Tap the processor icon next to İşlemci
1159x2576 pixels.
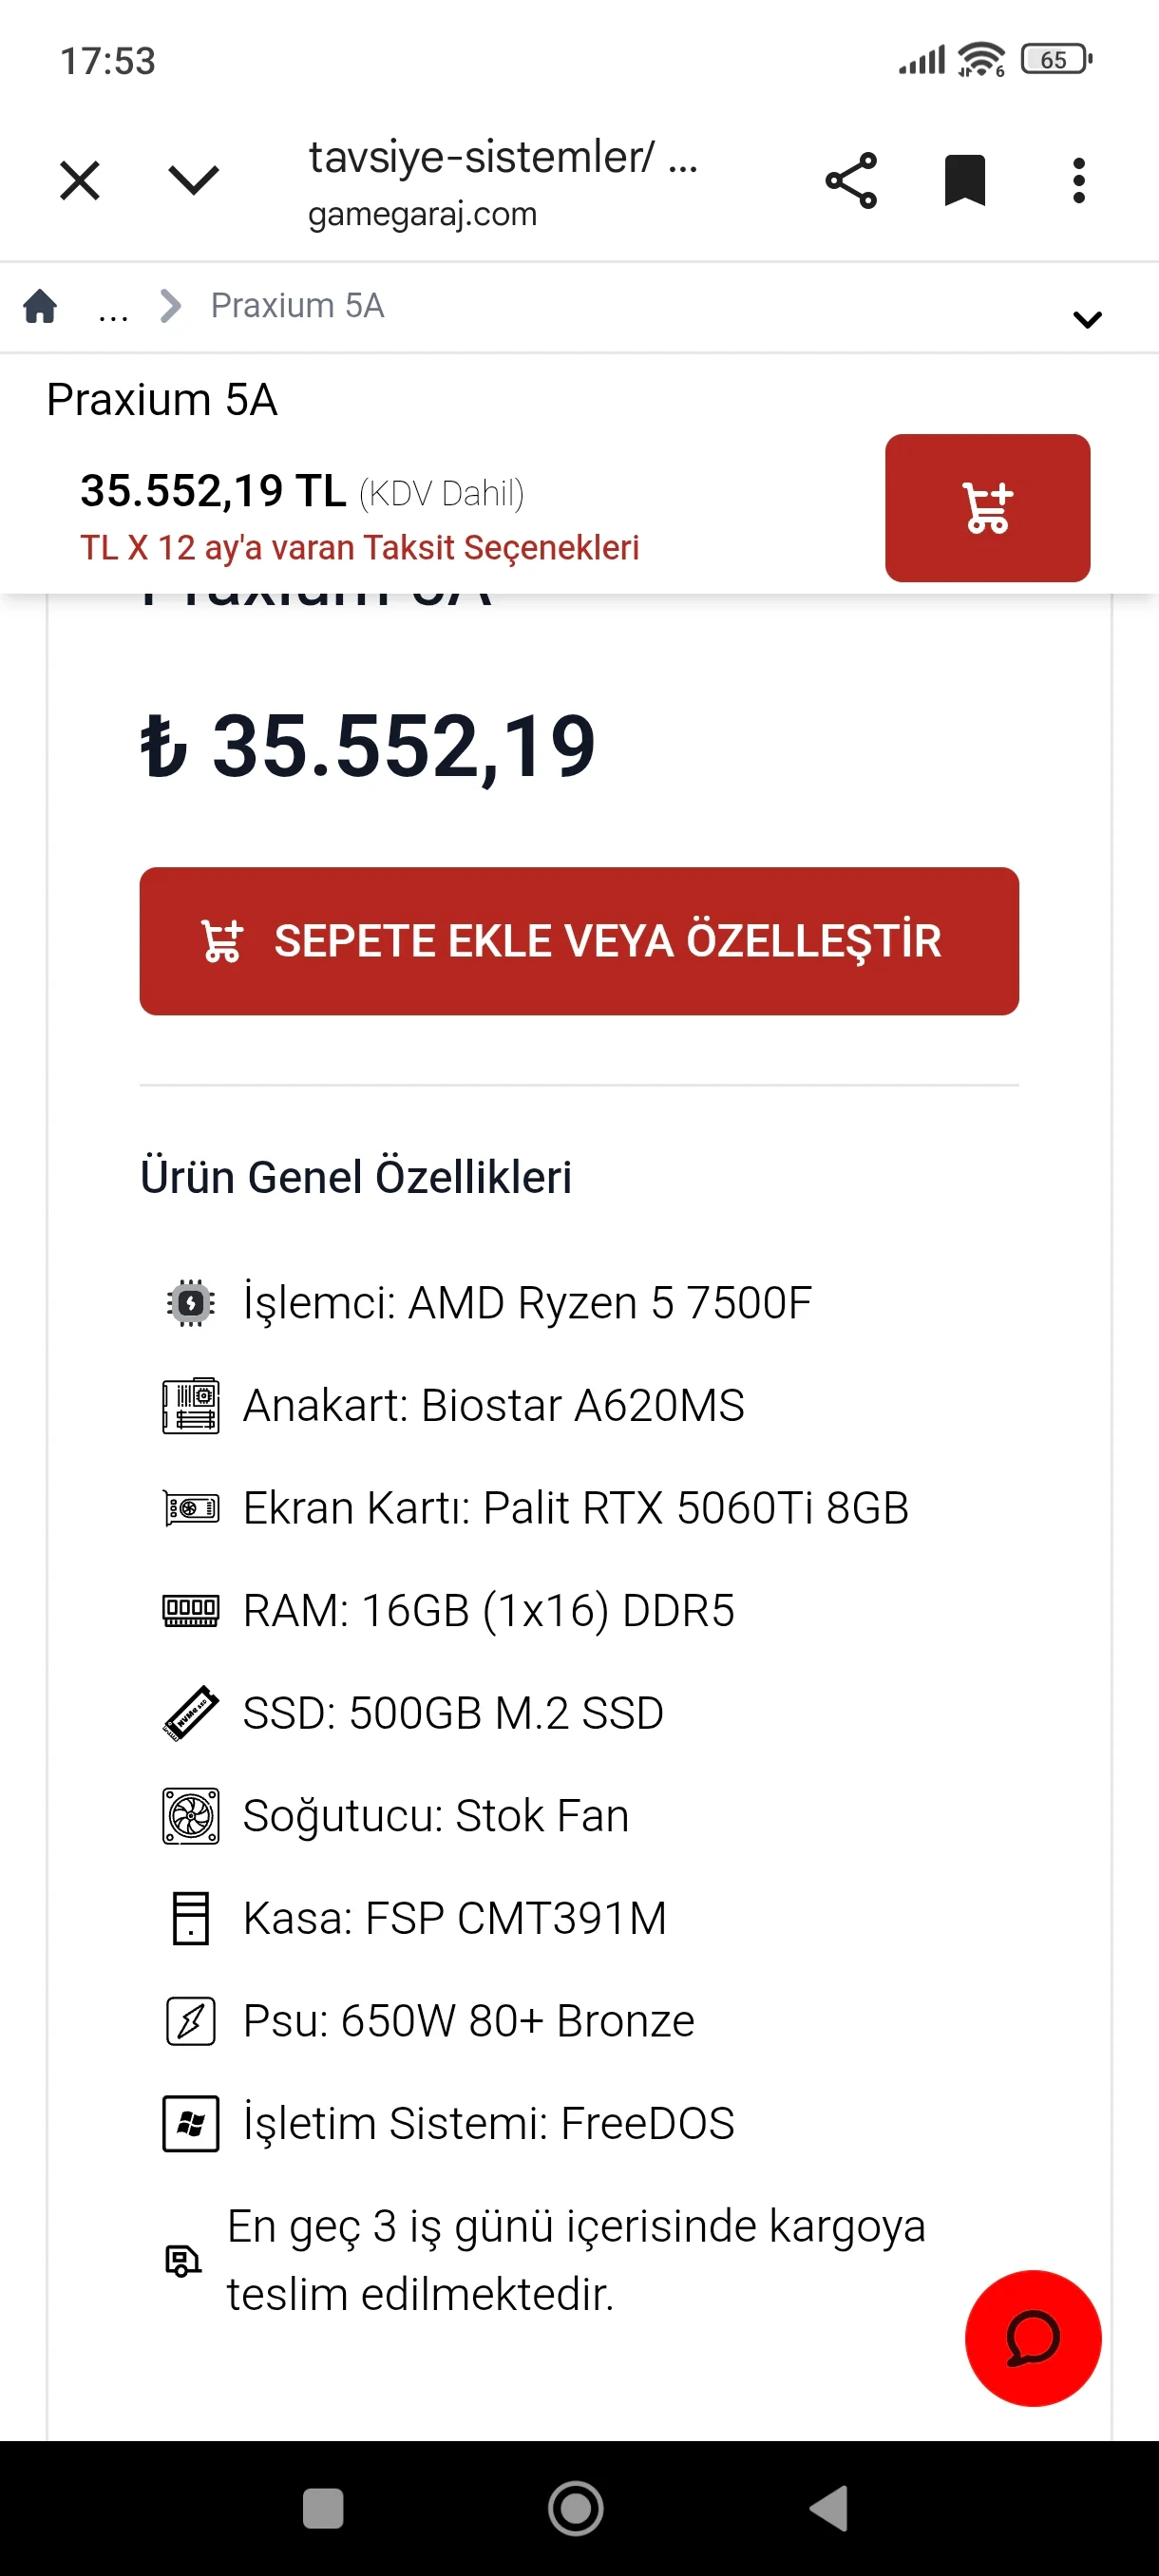pyautogui.click(x=190, y=1303)
